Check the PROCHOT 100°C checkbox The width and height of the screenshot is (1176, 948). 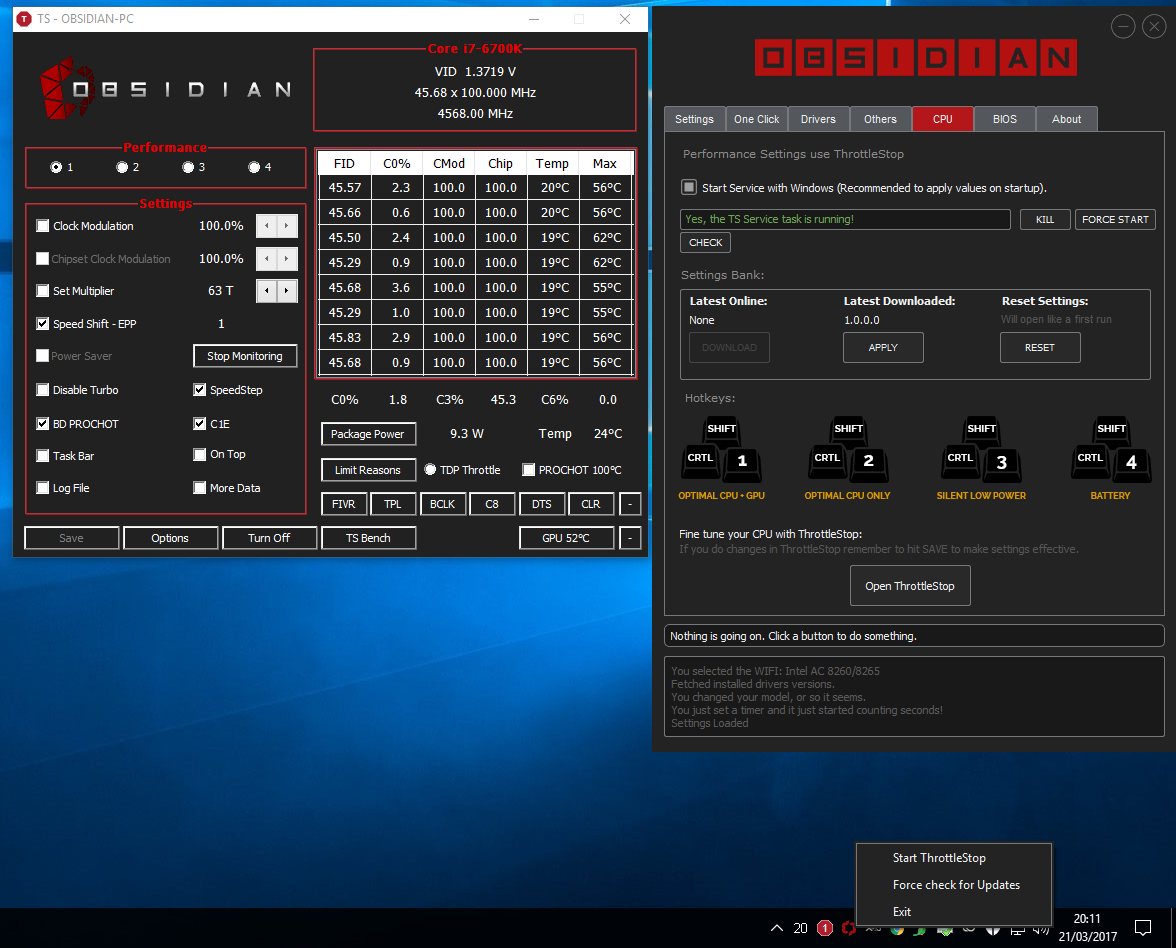pos(529,470)
